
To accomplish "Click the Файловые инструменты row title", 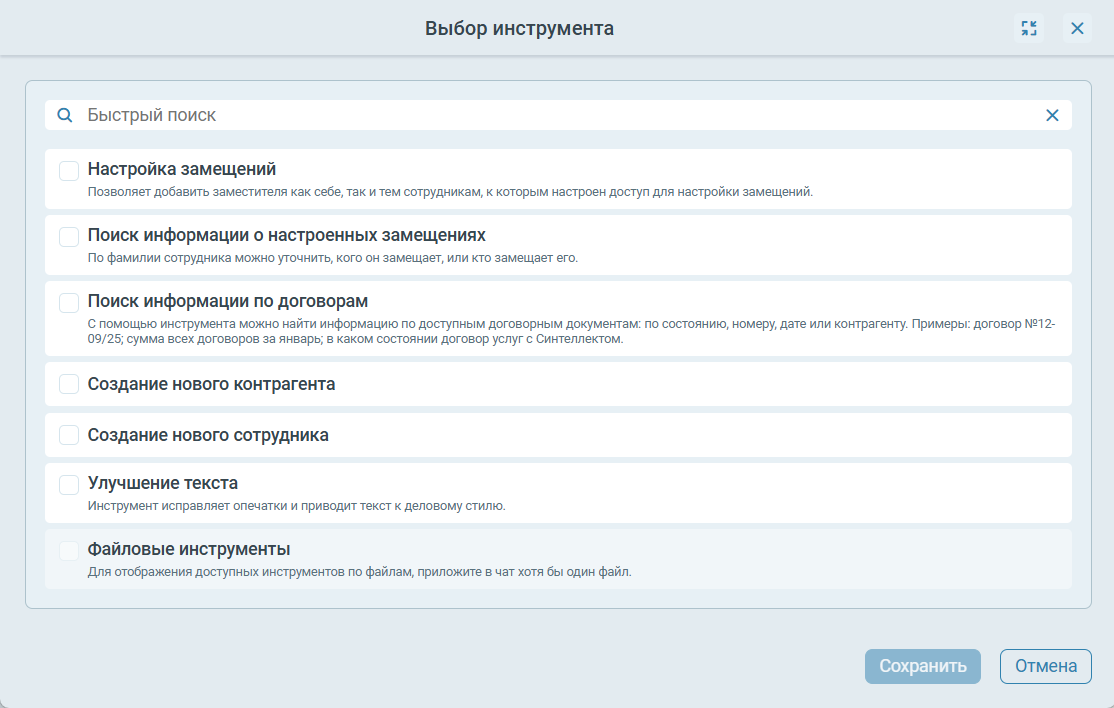I will [x=189, y=550].
